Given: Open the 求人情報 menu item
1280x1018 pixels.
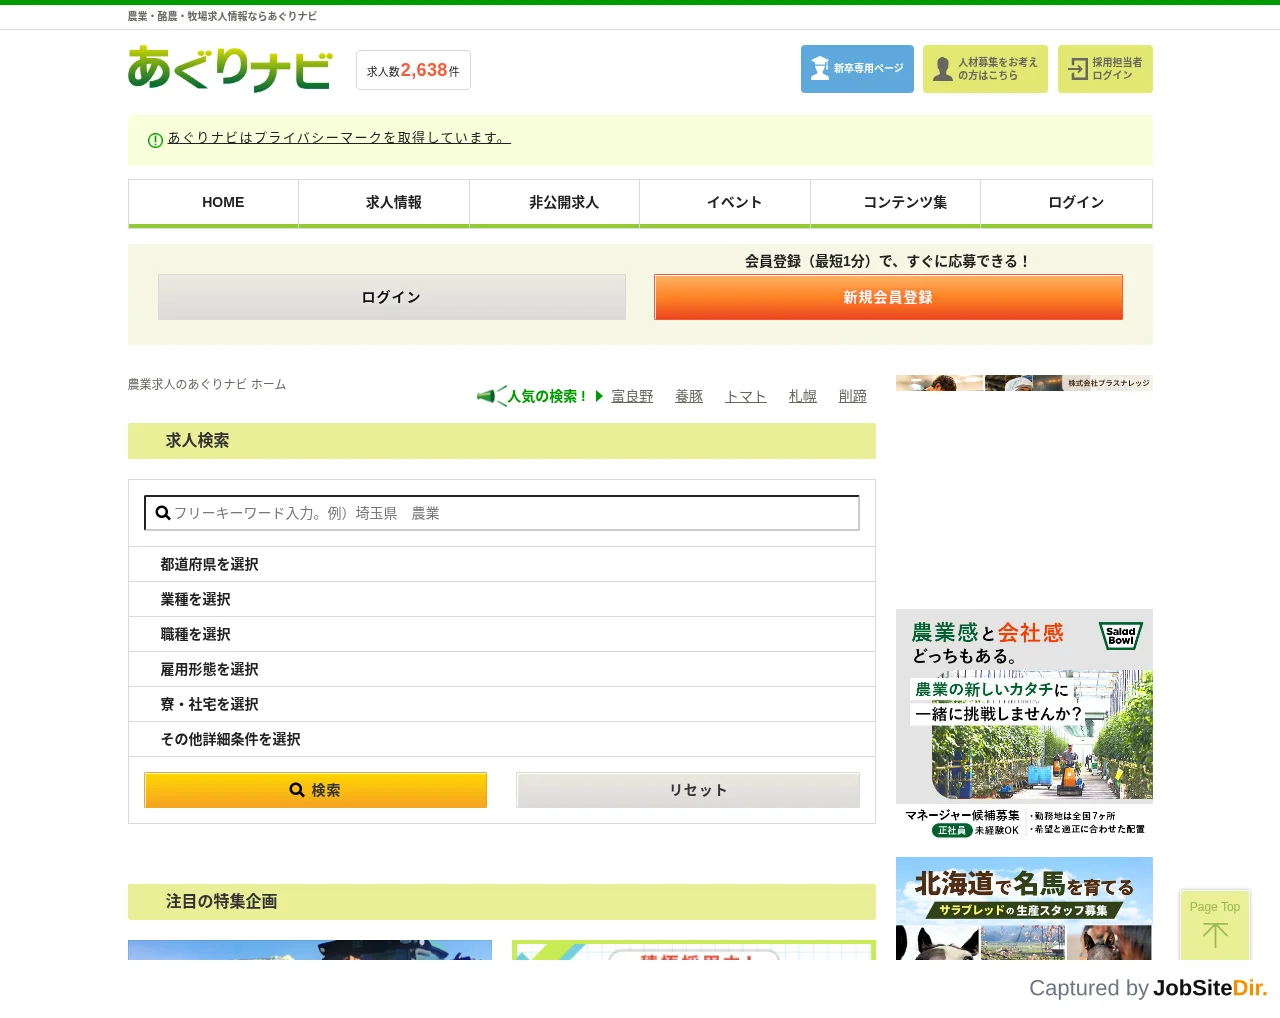Looking at the screenshot, I should [384, 203].
